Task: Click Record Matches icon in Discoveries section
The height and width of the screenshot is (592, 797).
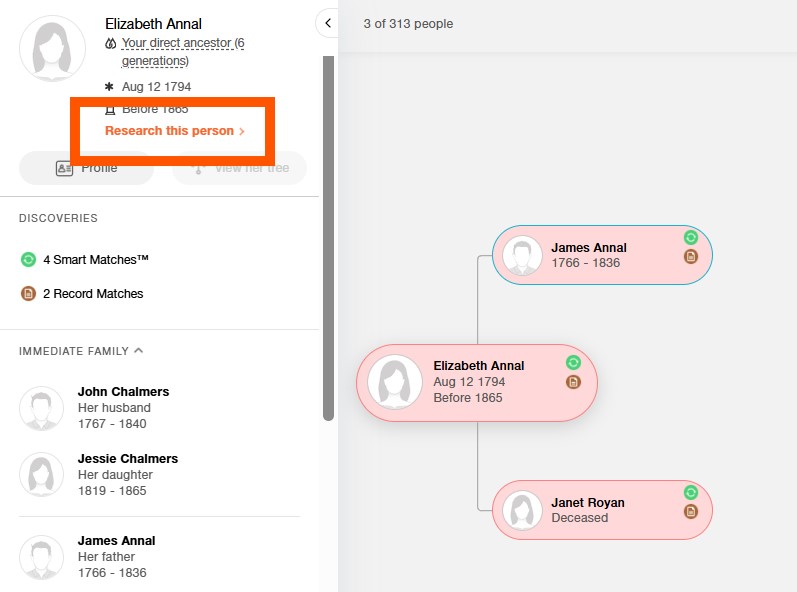Action: 28,294
